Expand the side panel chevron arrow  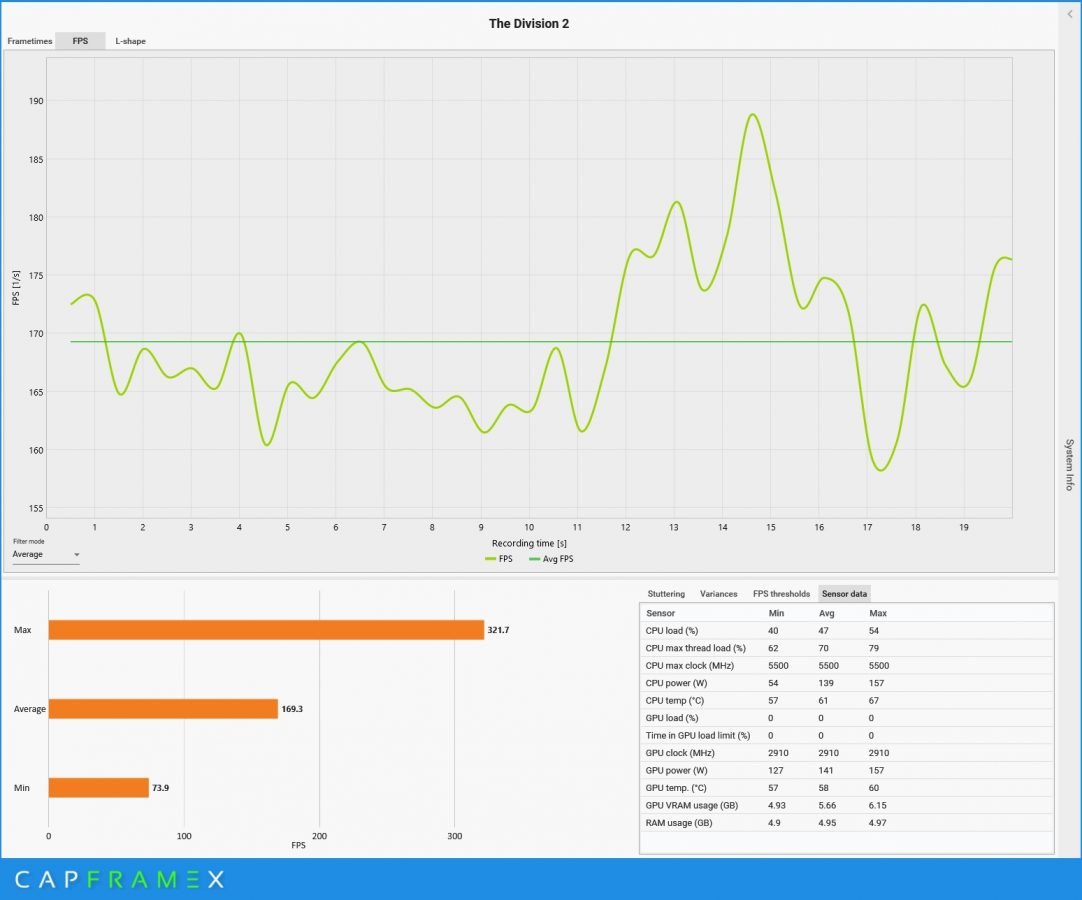(x=1070, y=14)
